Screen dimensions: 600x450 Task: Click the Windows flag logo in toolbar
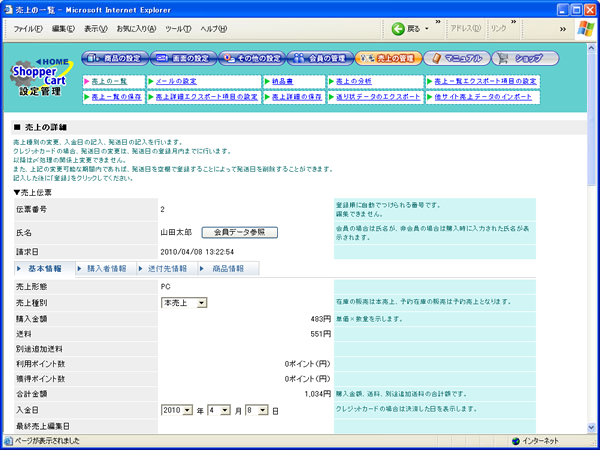coord(586,29)
